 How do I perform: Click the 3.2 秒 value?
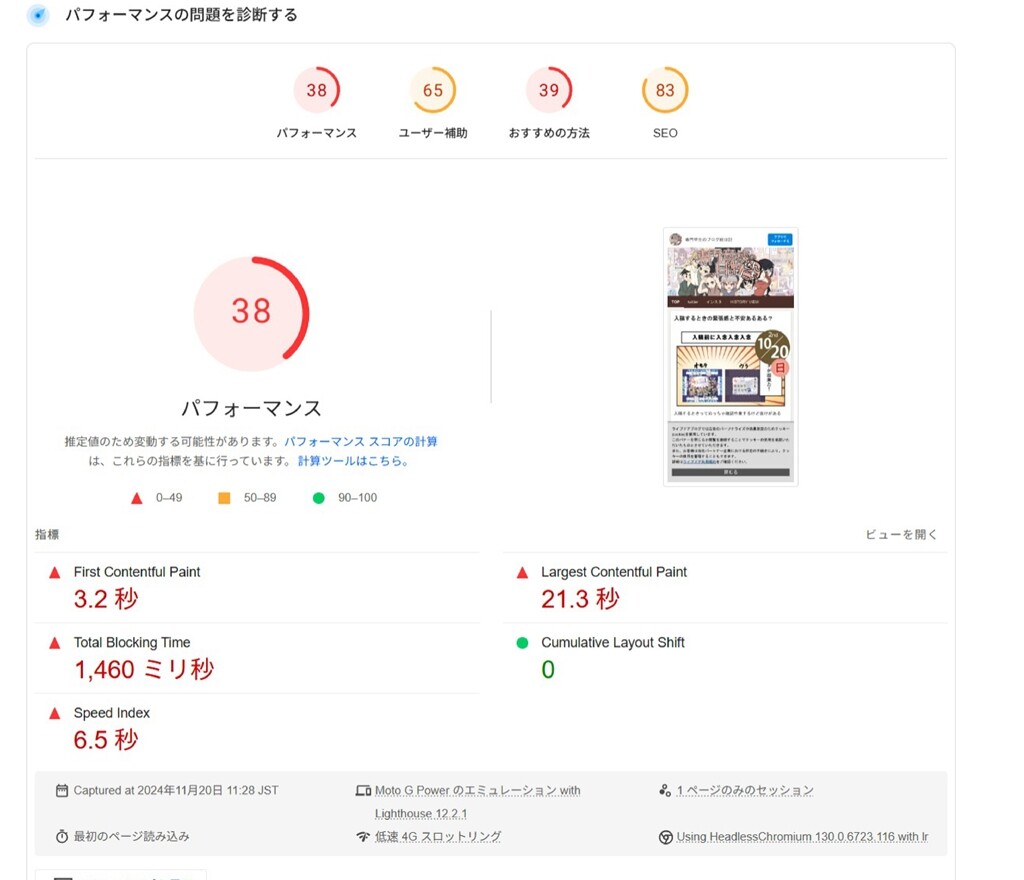106,599
